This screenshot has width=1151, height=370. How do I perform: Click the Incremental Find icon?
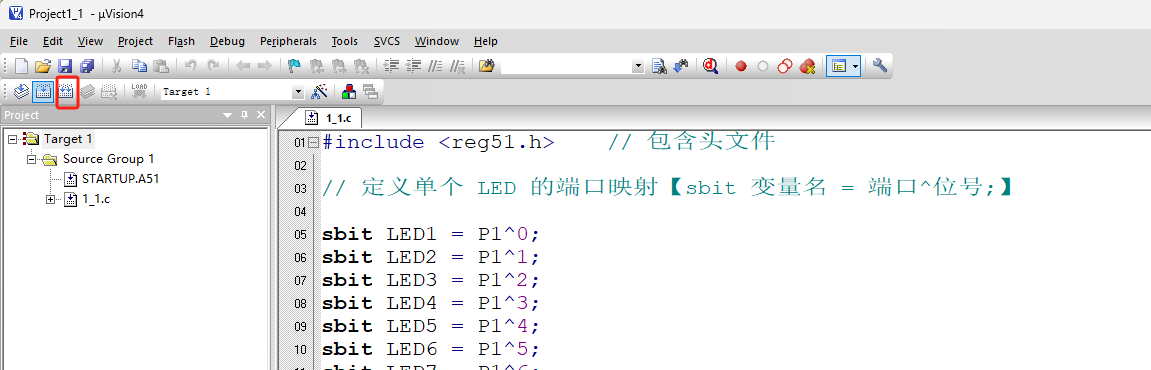681,66
